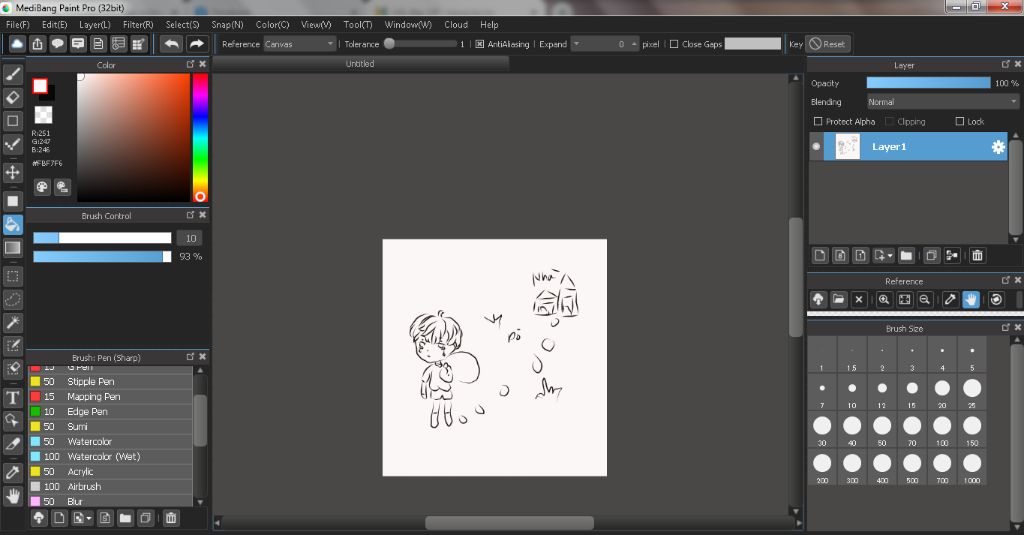The width and height of the screenshot is (1024, 535).
Task: Close the Color panel
Action: [x=202, y=64]
